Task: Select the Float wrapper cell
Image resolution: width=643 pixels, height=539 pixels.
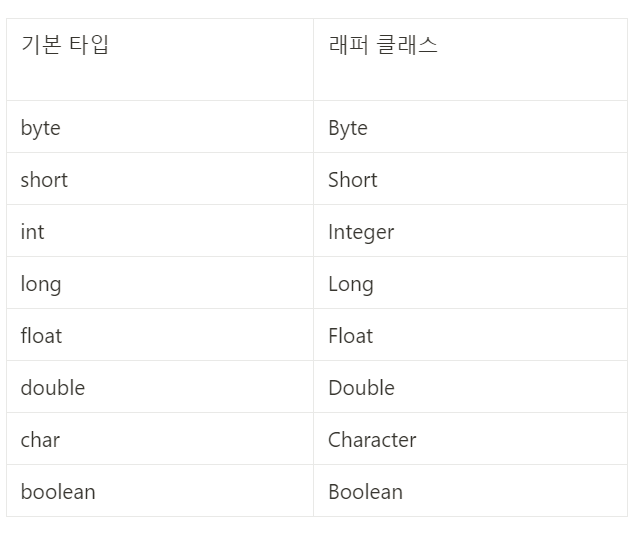Action: click(x=470, y=335)
